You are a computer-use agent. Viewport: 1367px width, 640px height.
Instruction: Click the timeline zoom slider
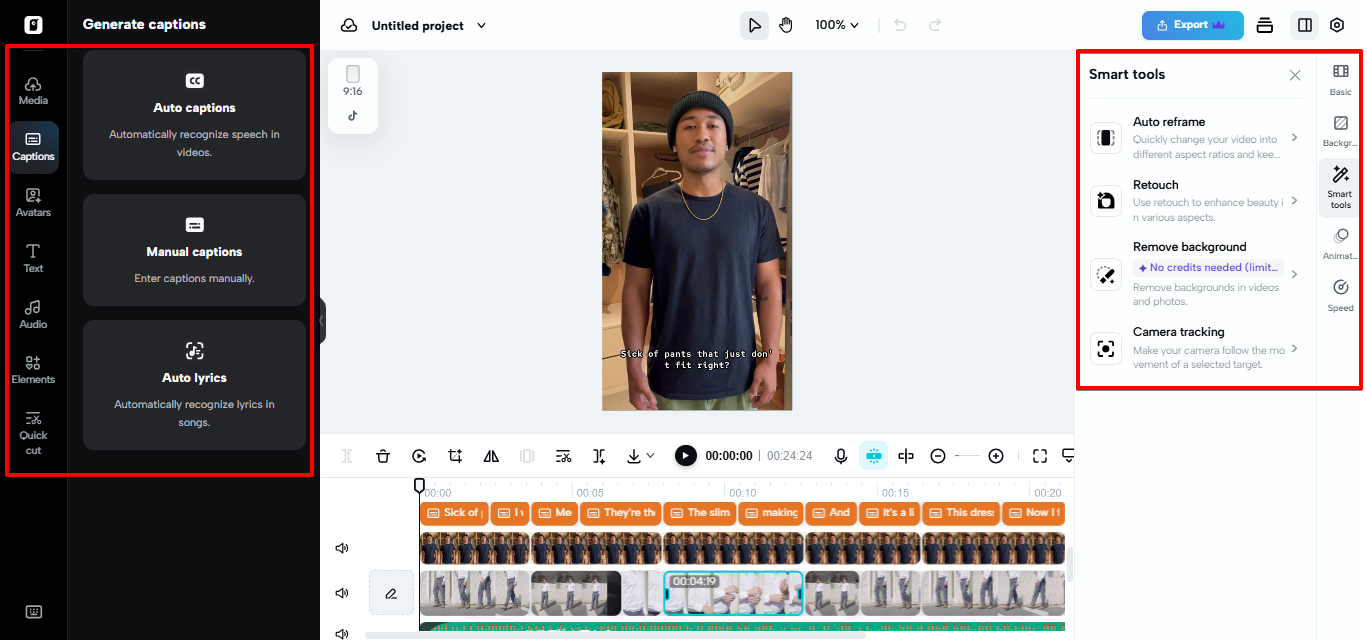click(x=967, y=456)
